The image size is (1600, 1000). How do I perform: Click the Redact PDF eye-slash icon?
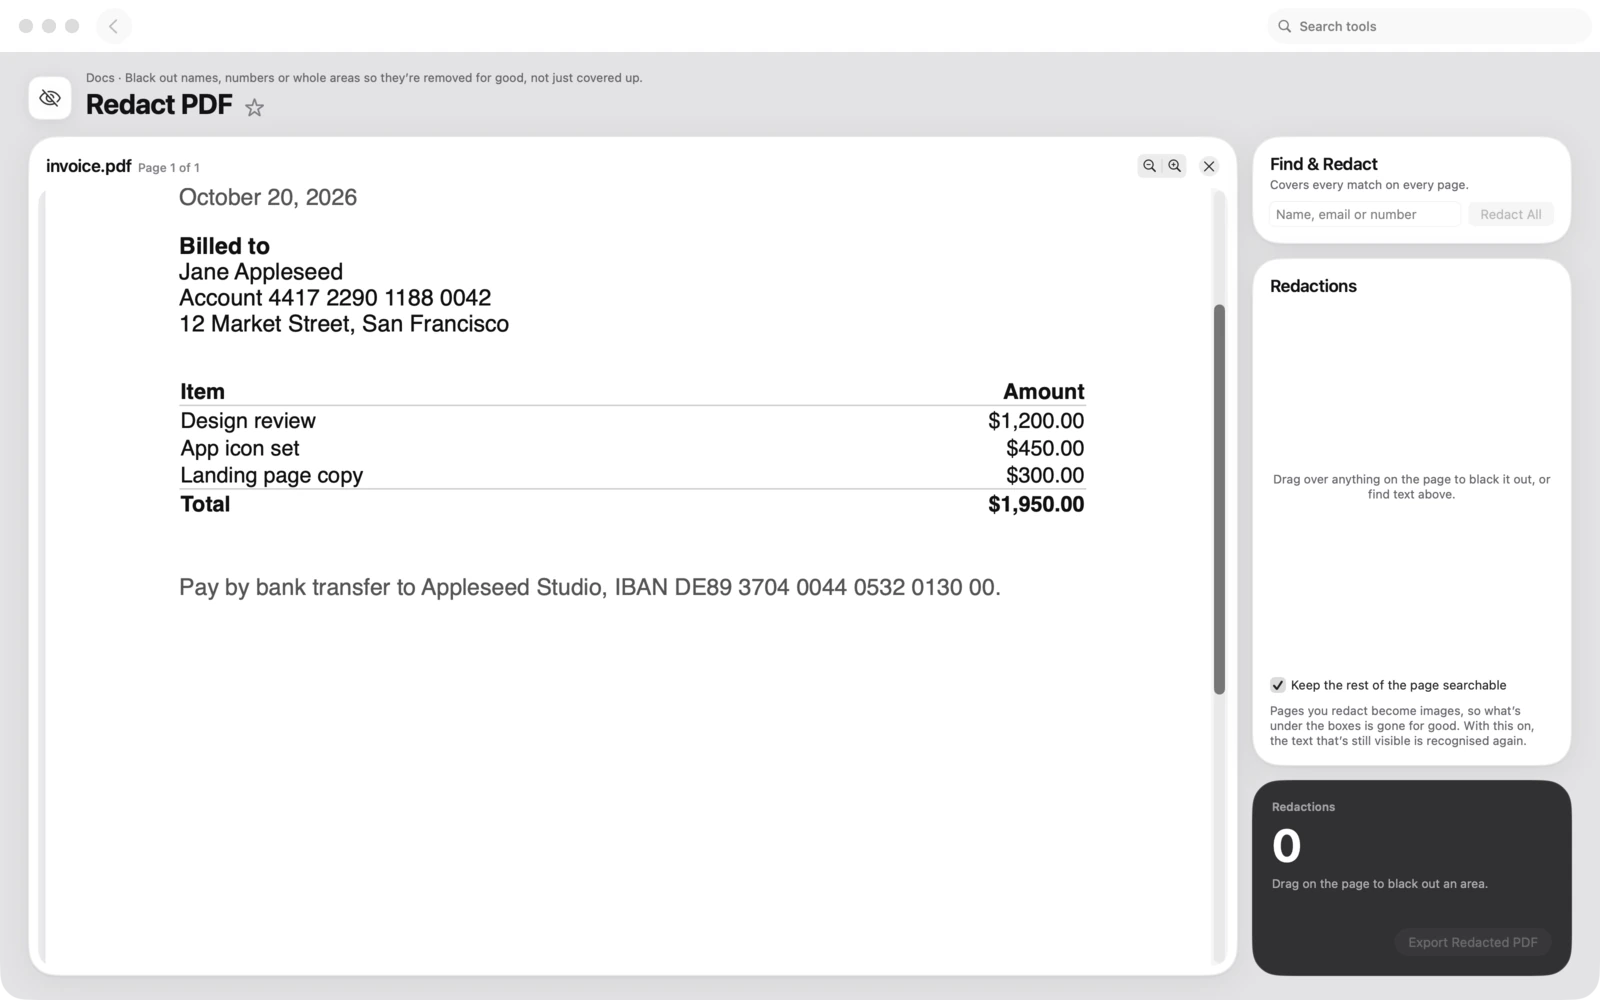tap(50, 98)
